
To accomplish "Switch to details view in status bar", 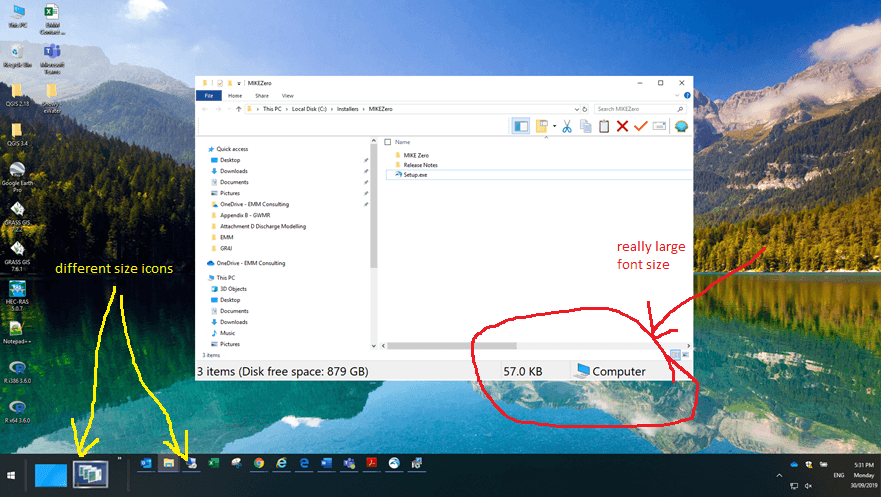I will pos(674,354).
